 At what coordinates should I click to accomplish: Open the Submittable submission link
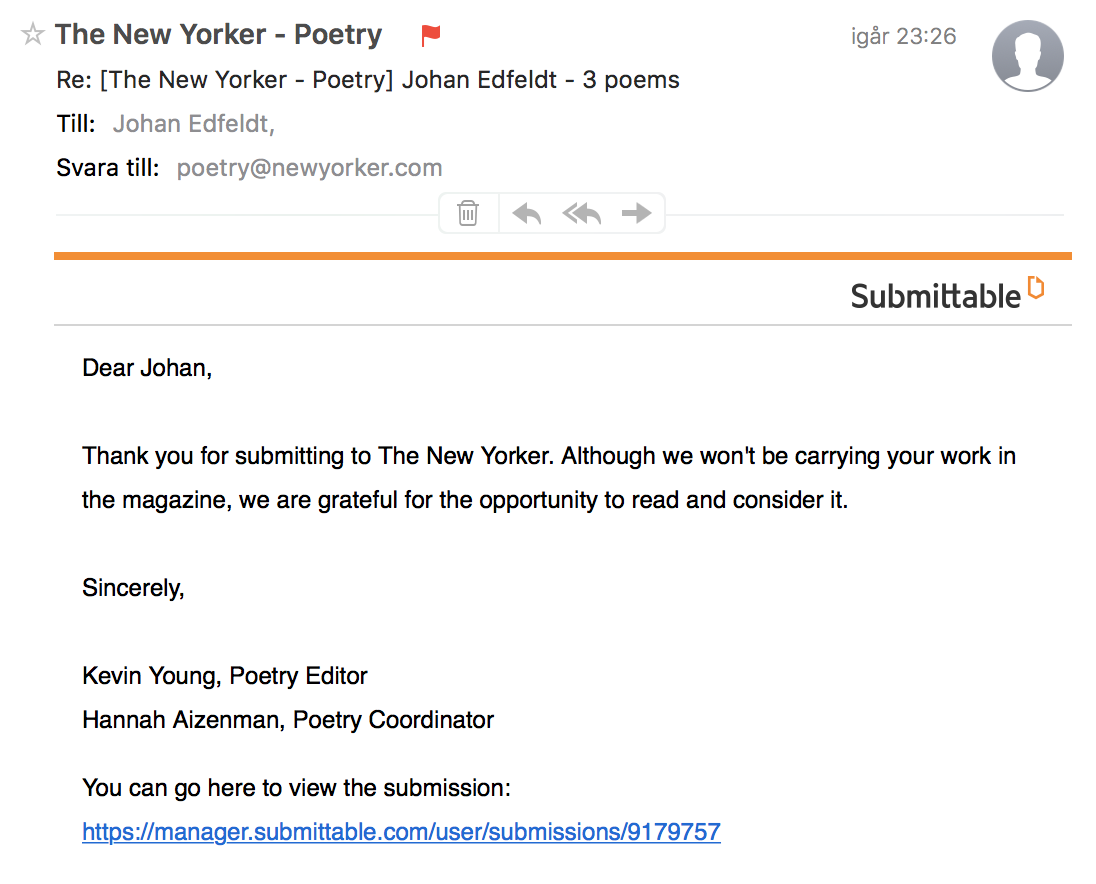(401, 832)
